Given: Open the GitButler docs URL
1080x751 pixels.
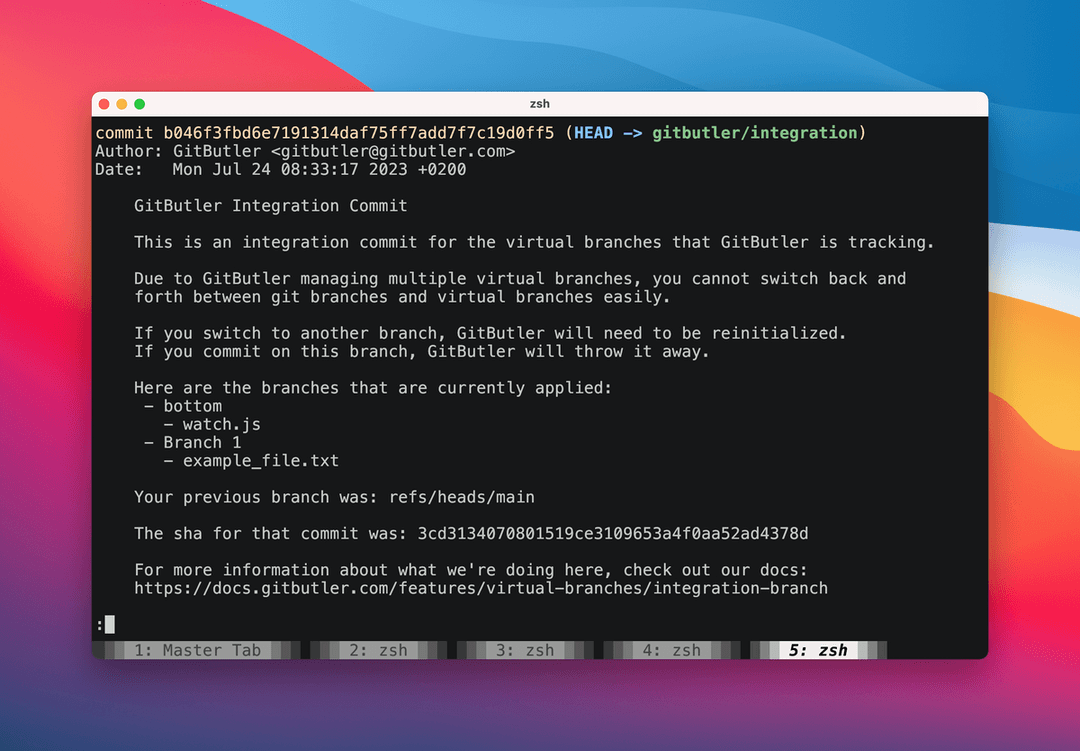Looking at the screenshot, I should click(481, 588).
